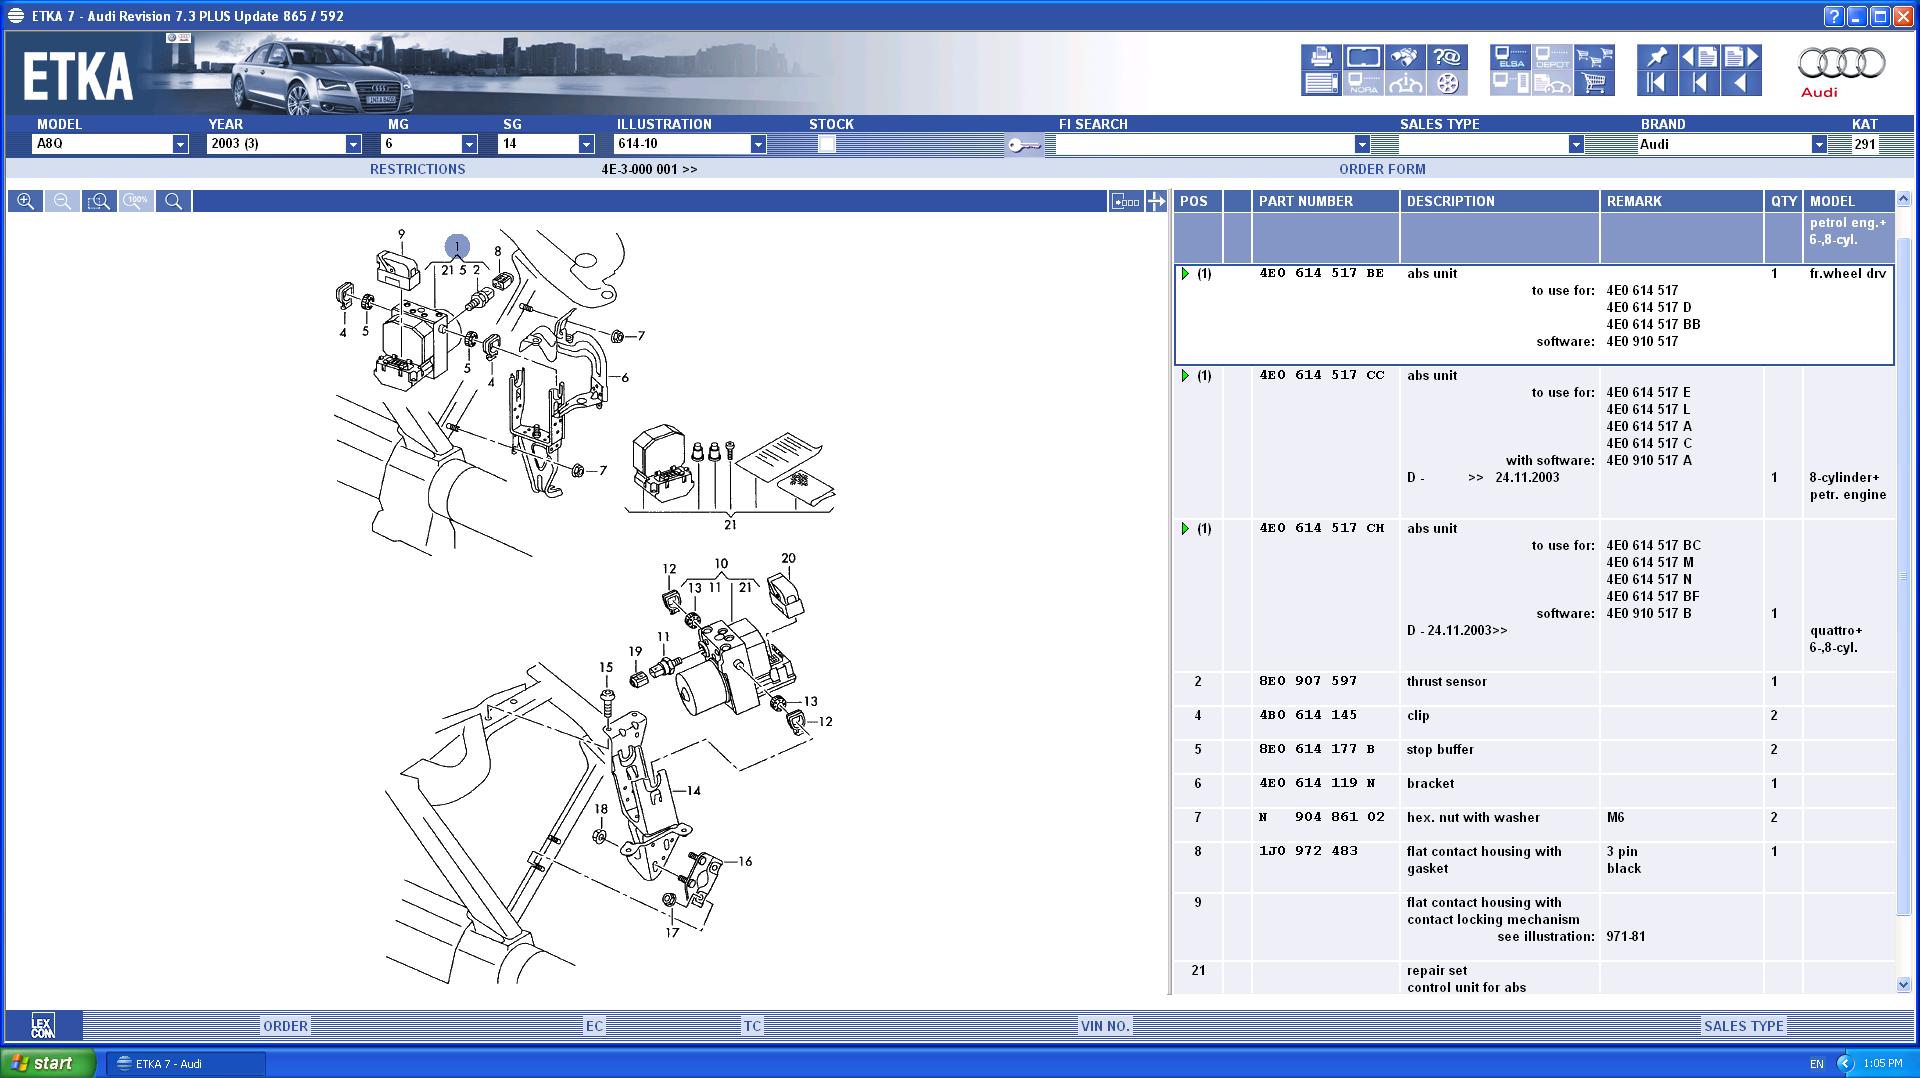Click the parts list vertical scrollbar

click(x=1903, y=575)
